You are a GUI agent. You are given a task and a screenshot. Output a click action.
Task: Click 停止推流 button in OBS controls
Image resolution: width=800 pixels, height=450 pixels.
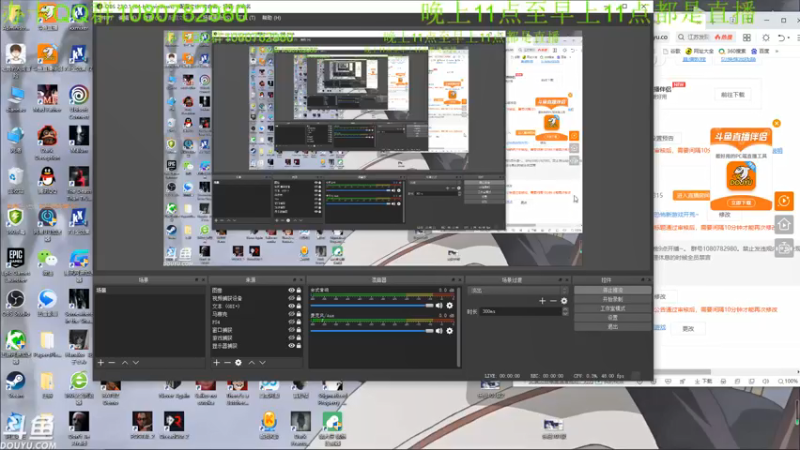point(613,290)
